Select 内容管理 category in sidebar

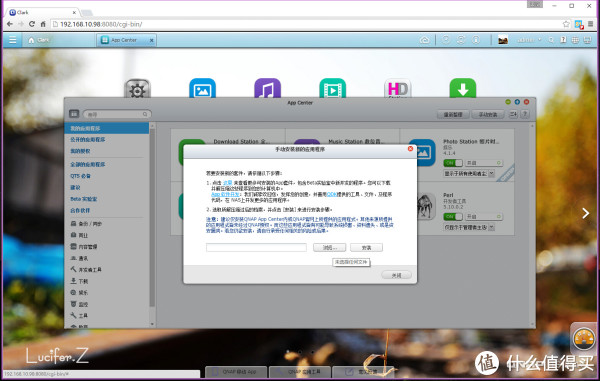84,247
